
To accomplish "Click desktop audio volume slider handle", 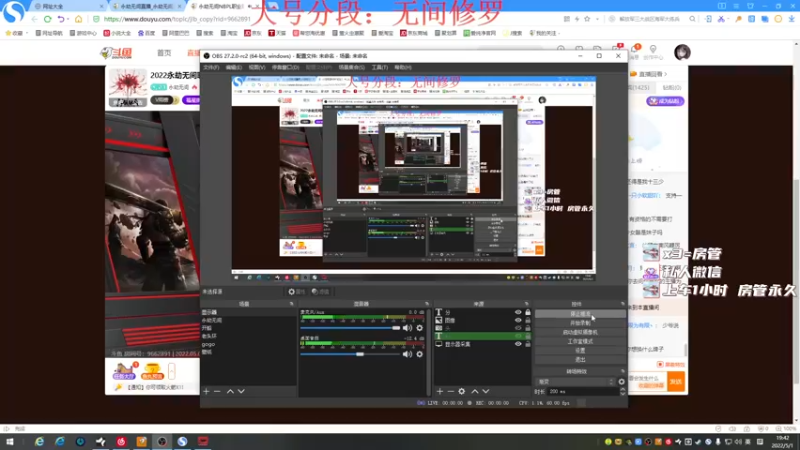I will (x=360, y=354).
